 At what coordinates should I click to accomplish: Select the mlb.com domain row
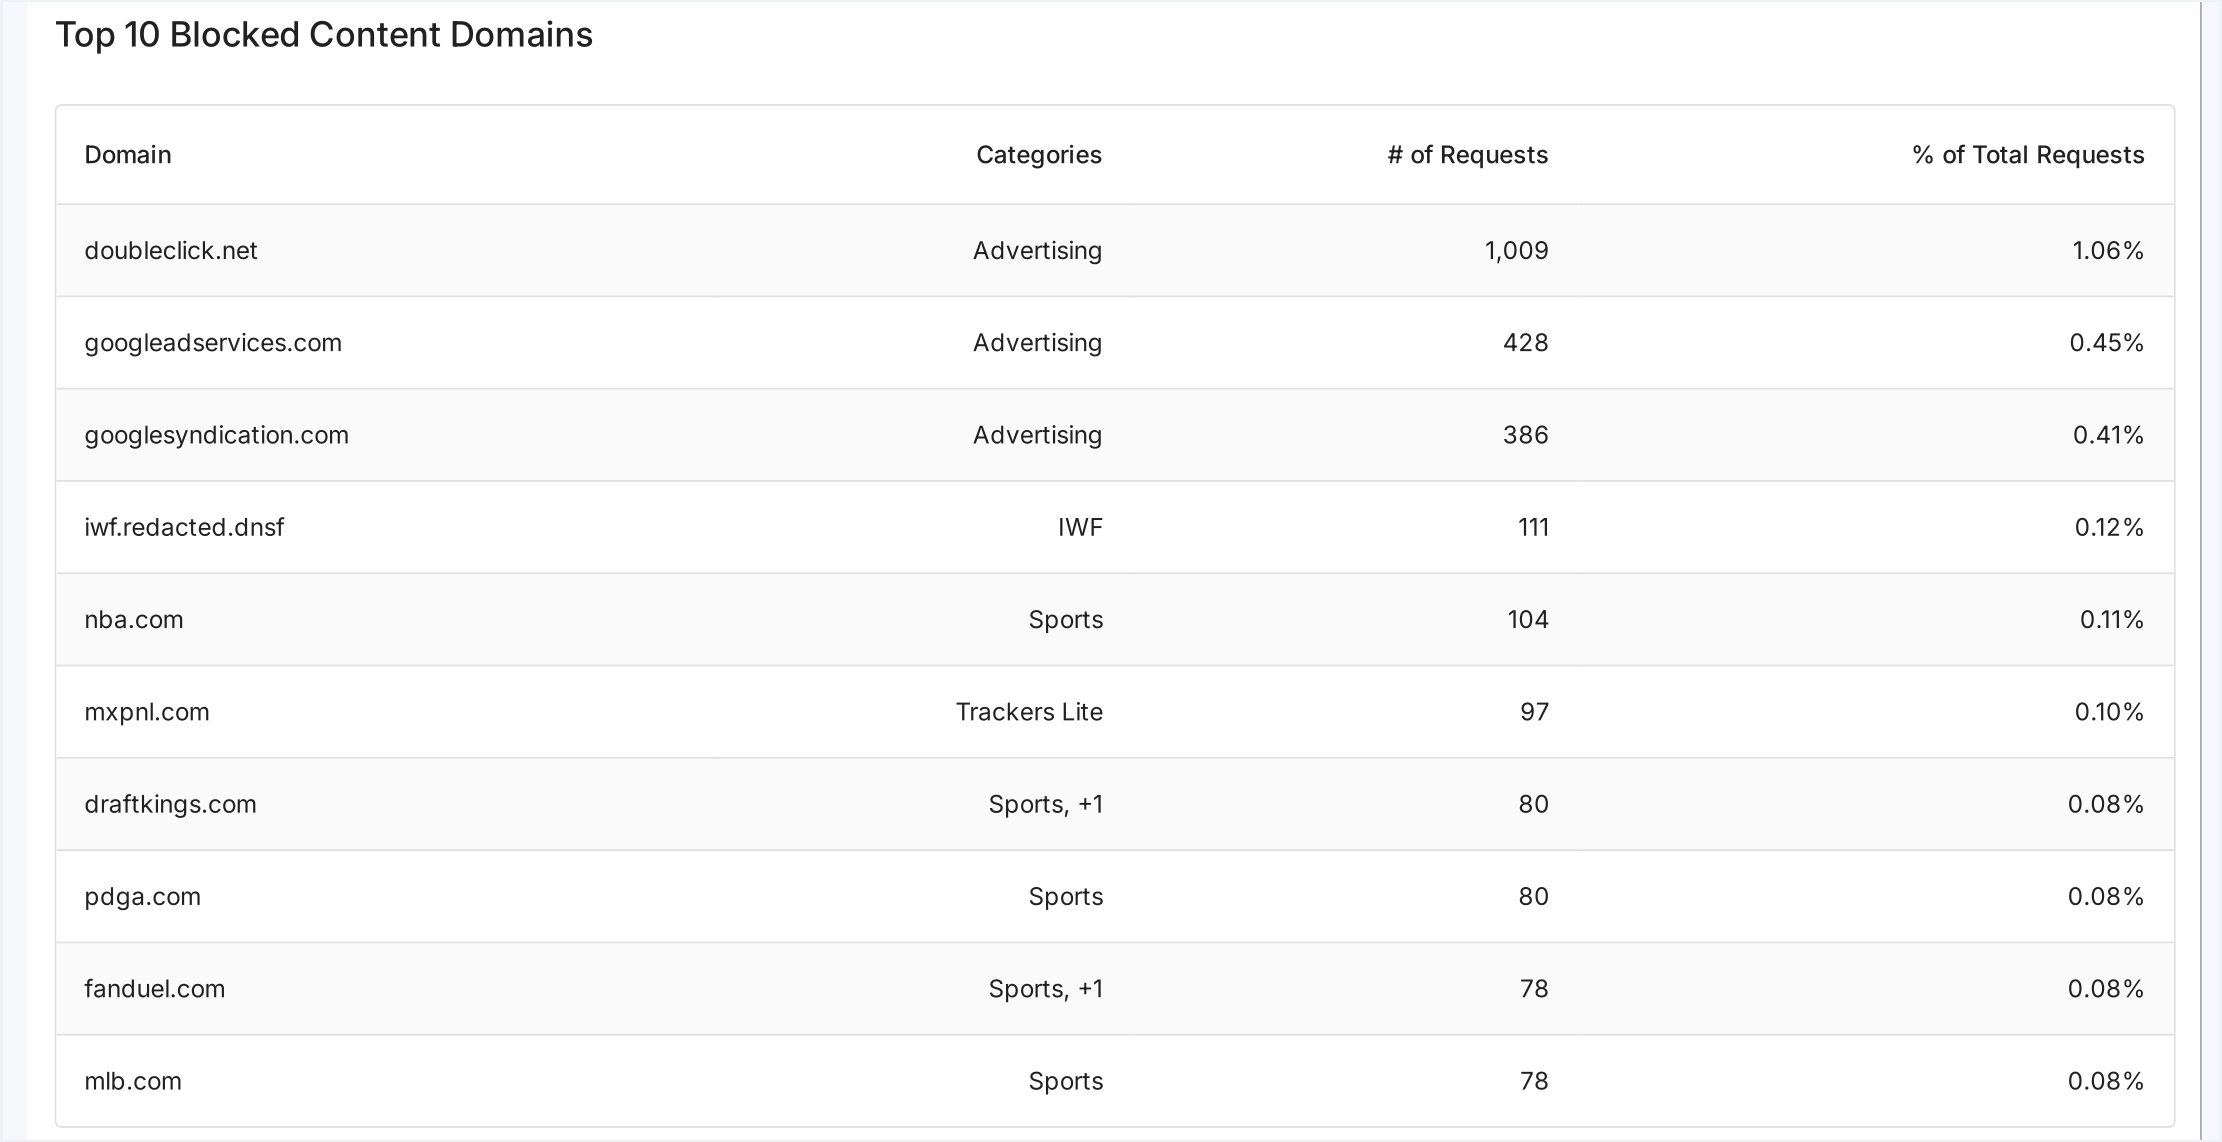point(133,1081)
